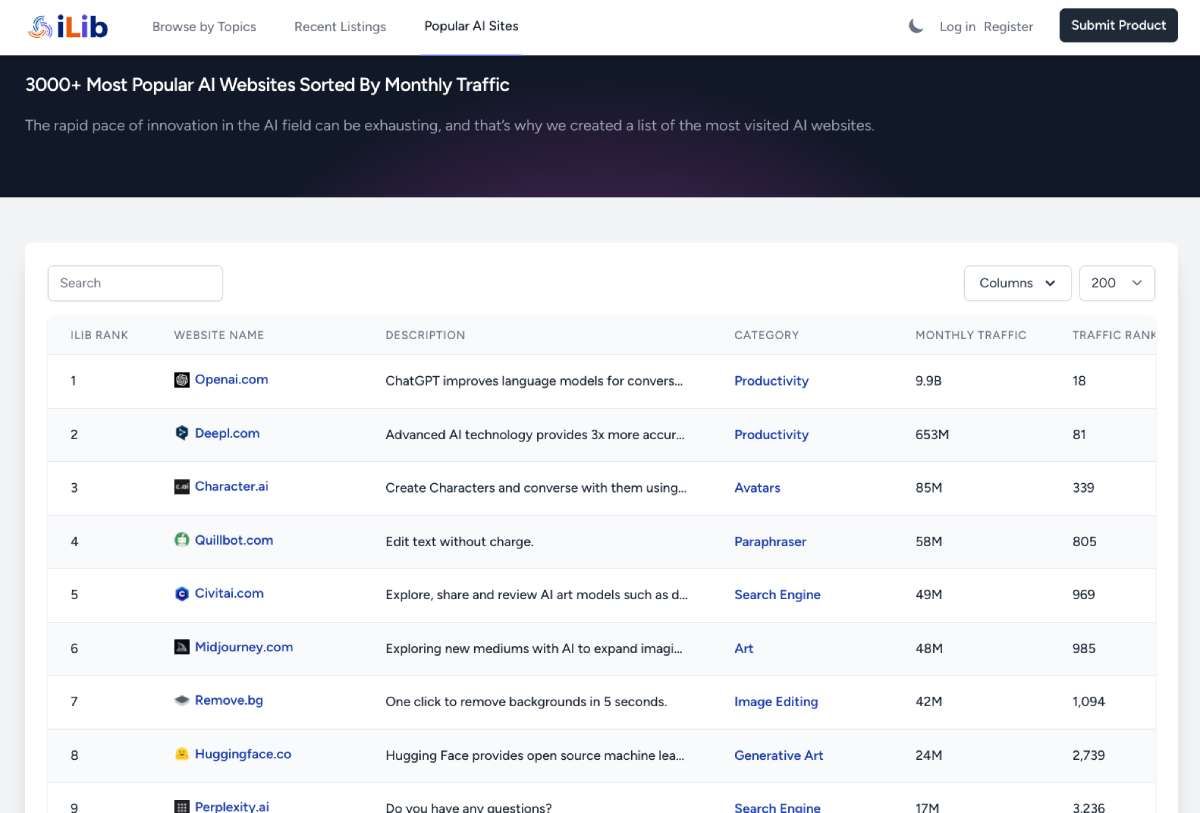Select the Popular AI Sites tab
Image resolution: width=1200 pixels, height=813 pixels.
point(470,26)
